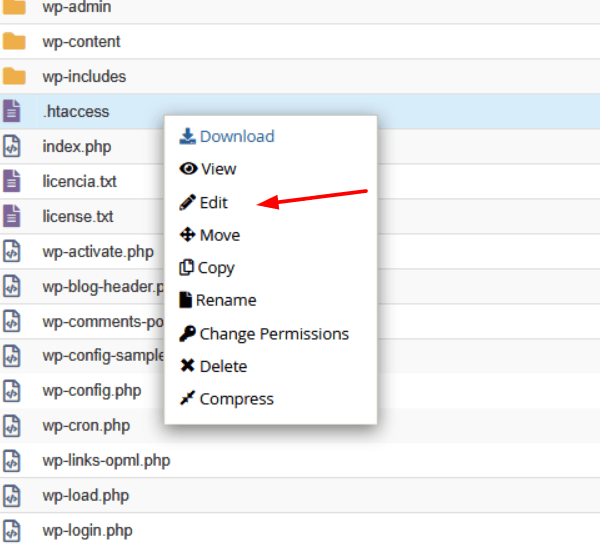Click the Copy pages icon

(x=186, y=267)
